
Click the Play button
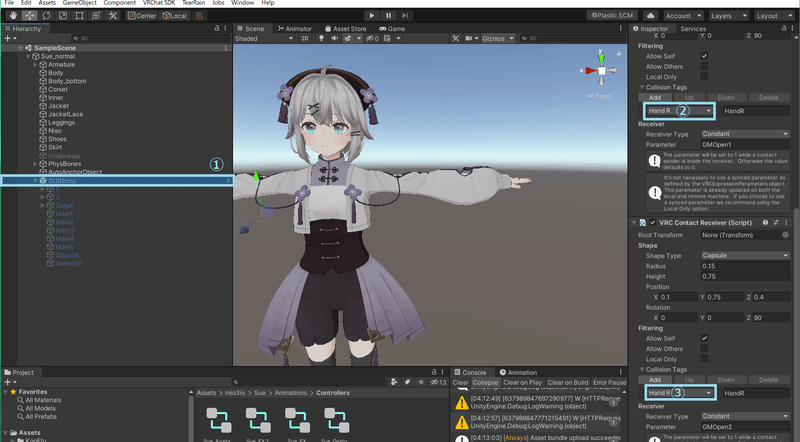tap(372, 16)
